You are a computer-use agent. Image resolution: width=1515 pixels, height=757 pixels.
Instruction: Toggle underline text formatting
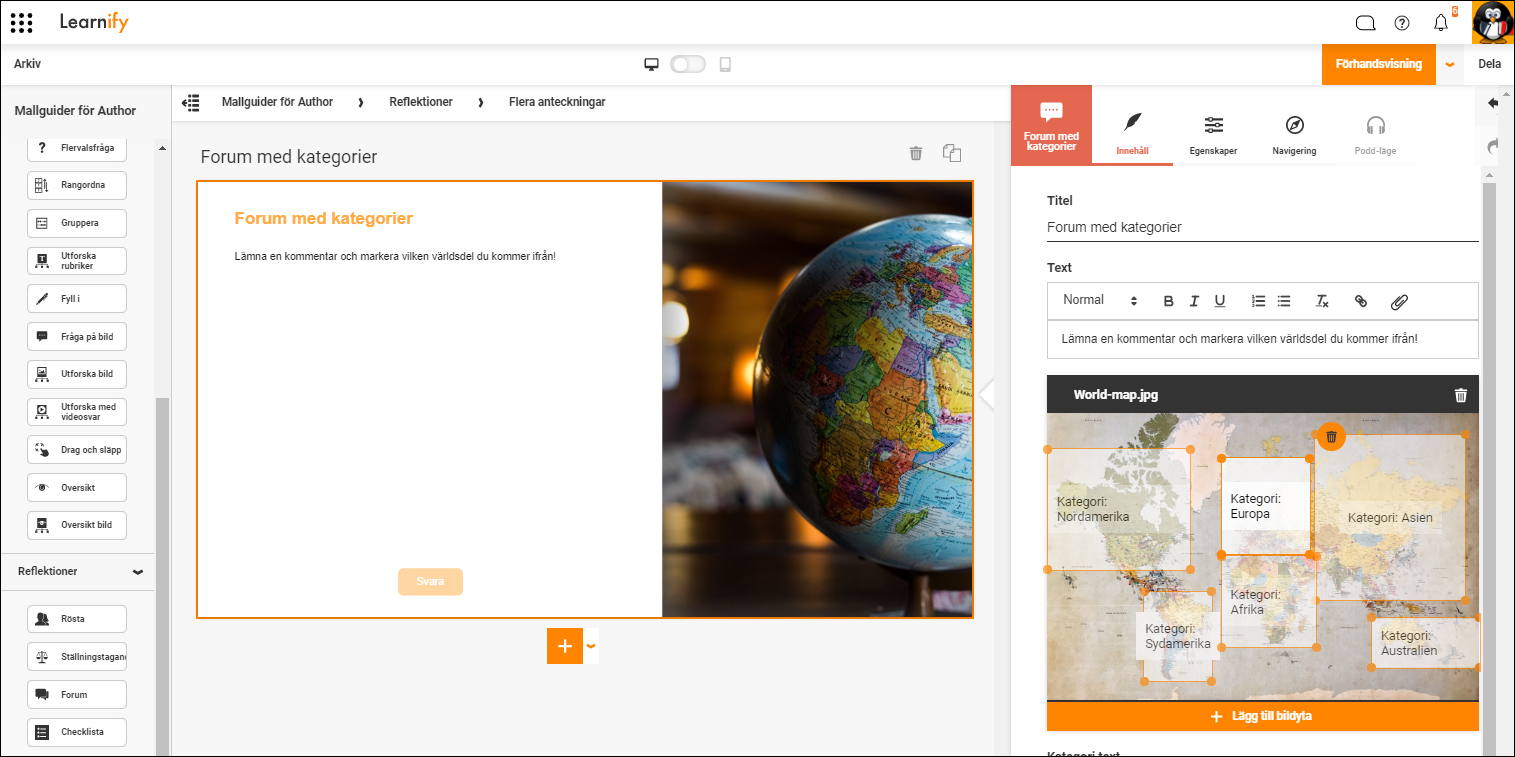(1219, 301)
